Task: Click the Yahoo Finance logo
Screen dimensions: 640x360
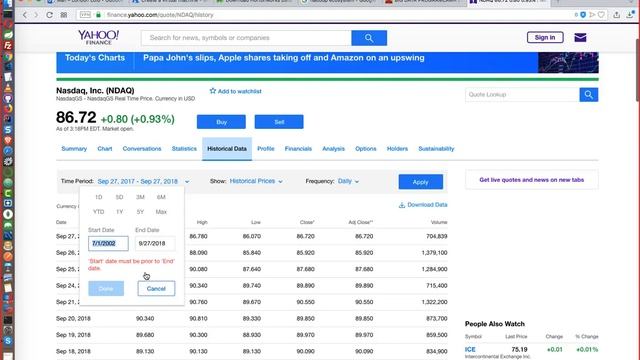Action: pos(98,37)
